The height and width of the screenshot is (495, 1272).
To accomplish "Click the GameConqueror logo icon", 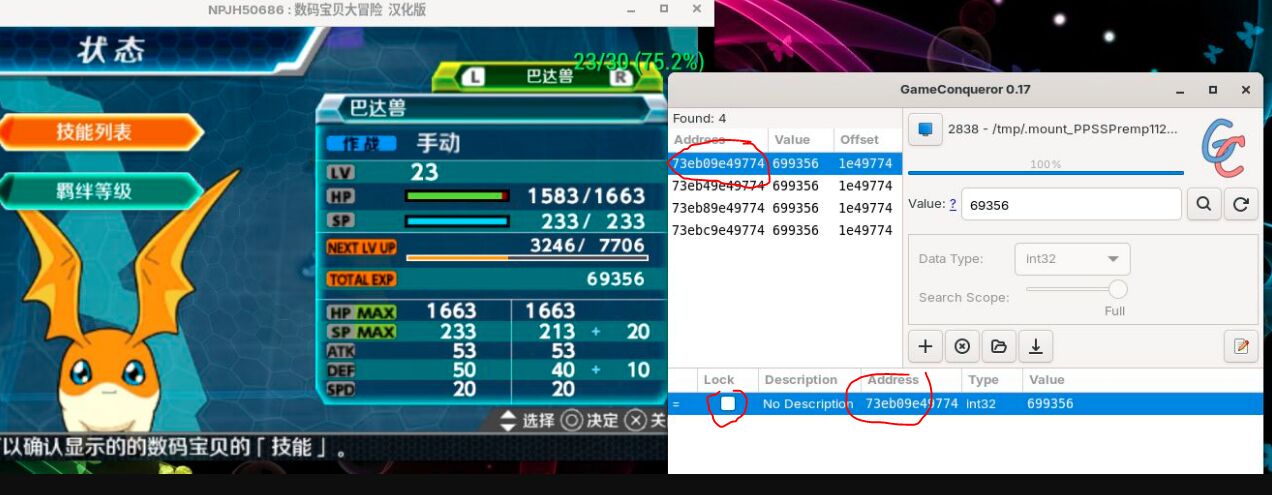I will (x=1223, y=146).
